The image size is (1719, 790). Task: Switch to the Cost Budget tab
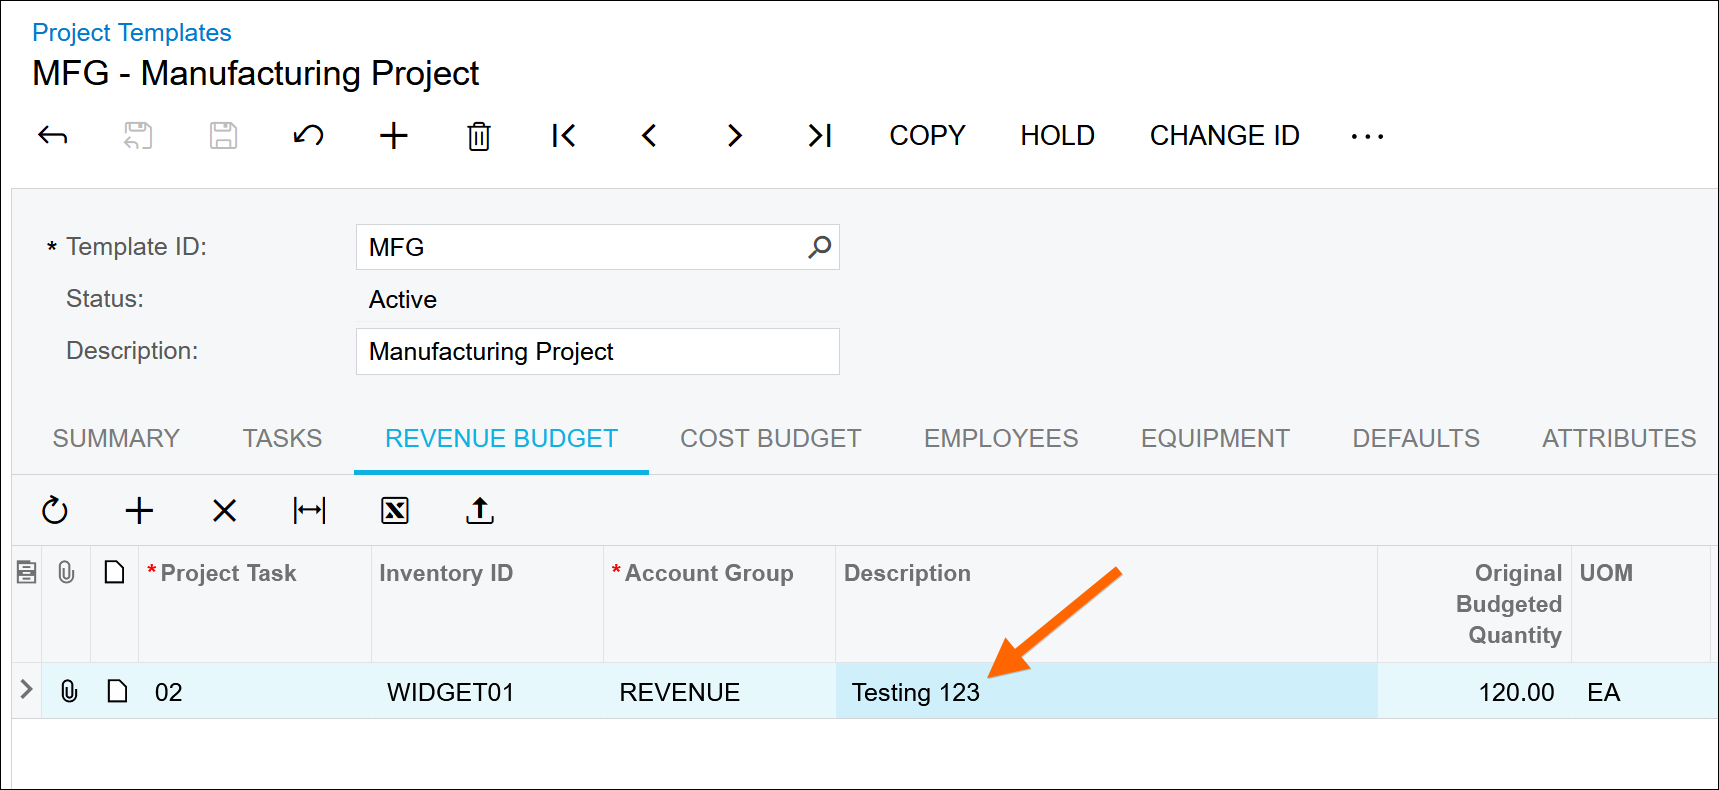(770, 439)
